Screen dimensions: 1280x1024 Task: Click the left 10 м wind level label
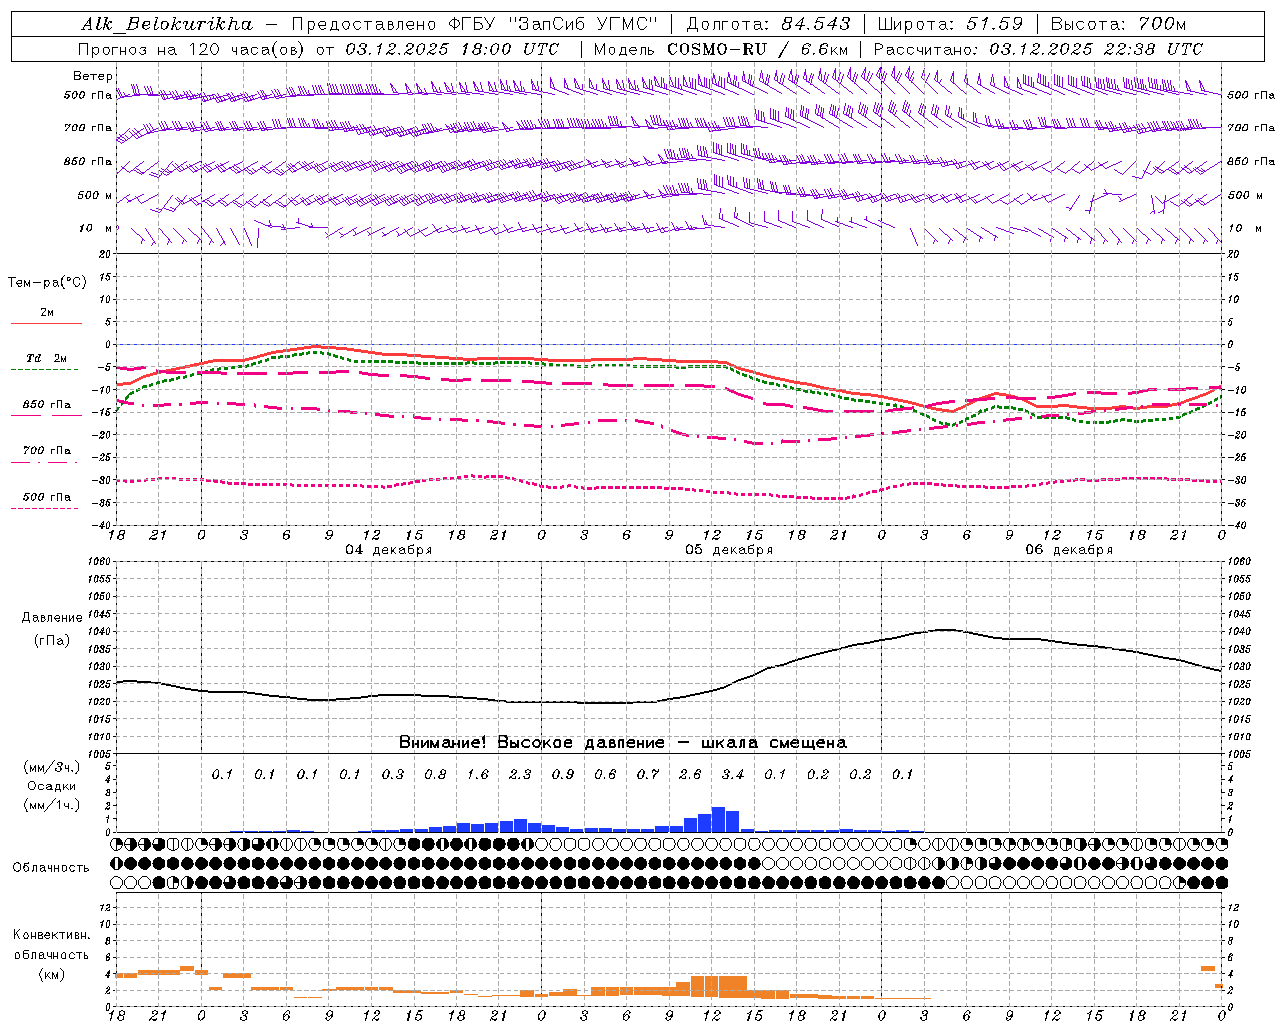(x=96, y=228)
